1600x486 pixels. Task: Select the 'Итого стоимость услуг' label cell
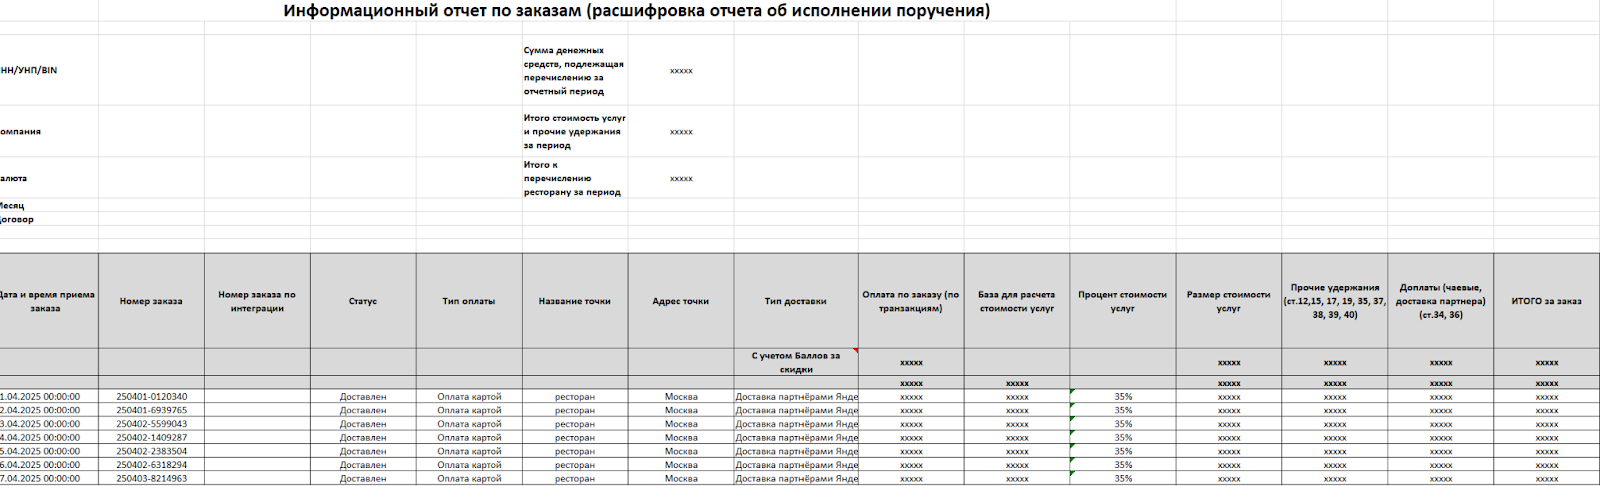coord(574,131)
